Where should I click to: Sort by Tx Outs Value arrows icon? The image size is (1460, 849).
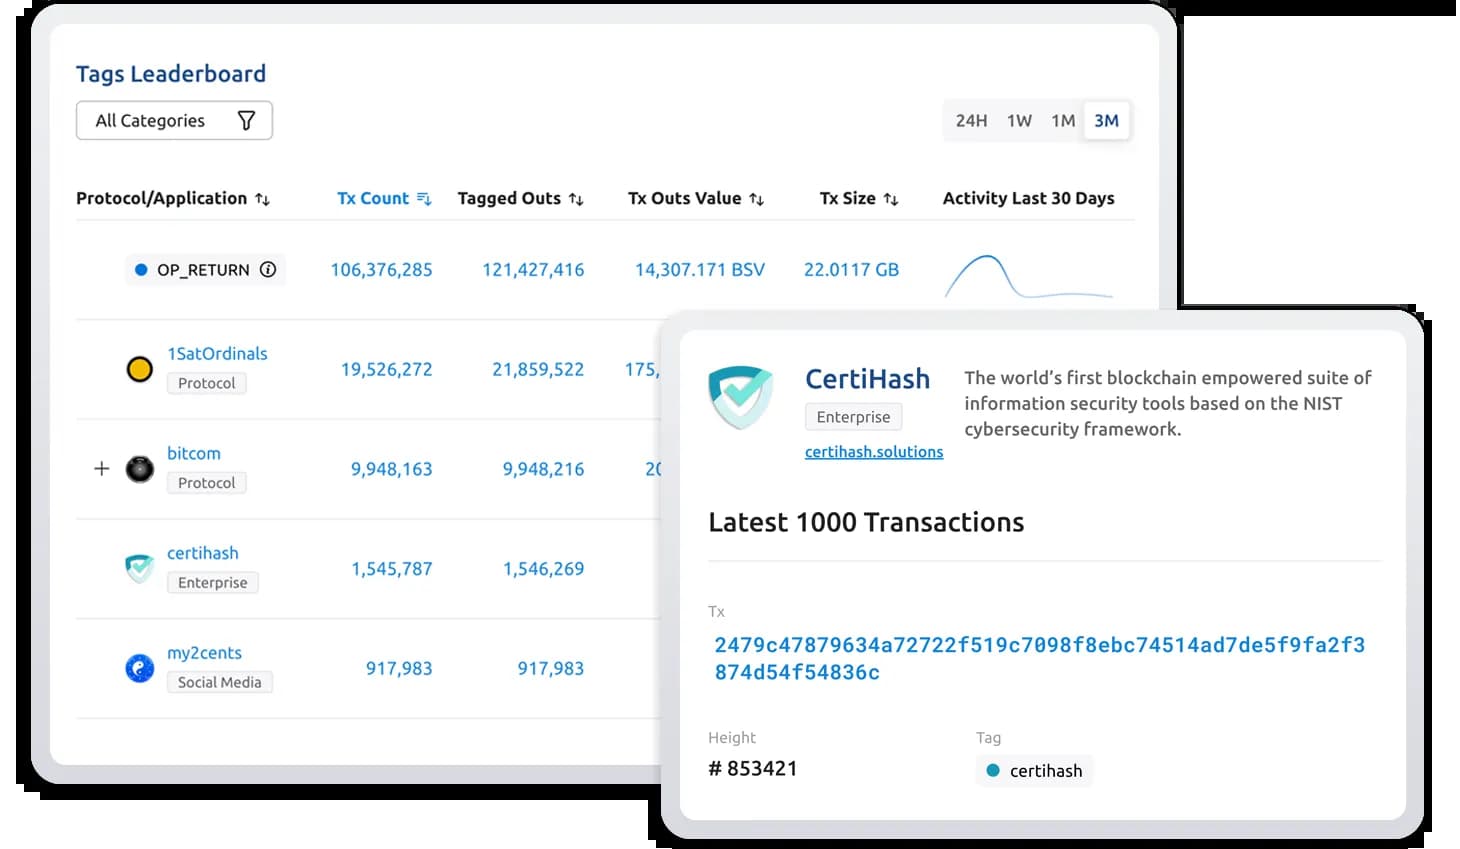[757, 199]
